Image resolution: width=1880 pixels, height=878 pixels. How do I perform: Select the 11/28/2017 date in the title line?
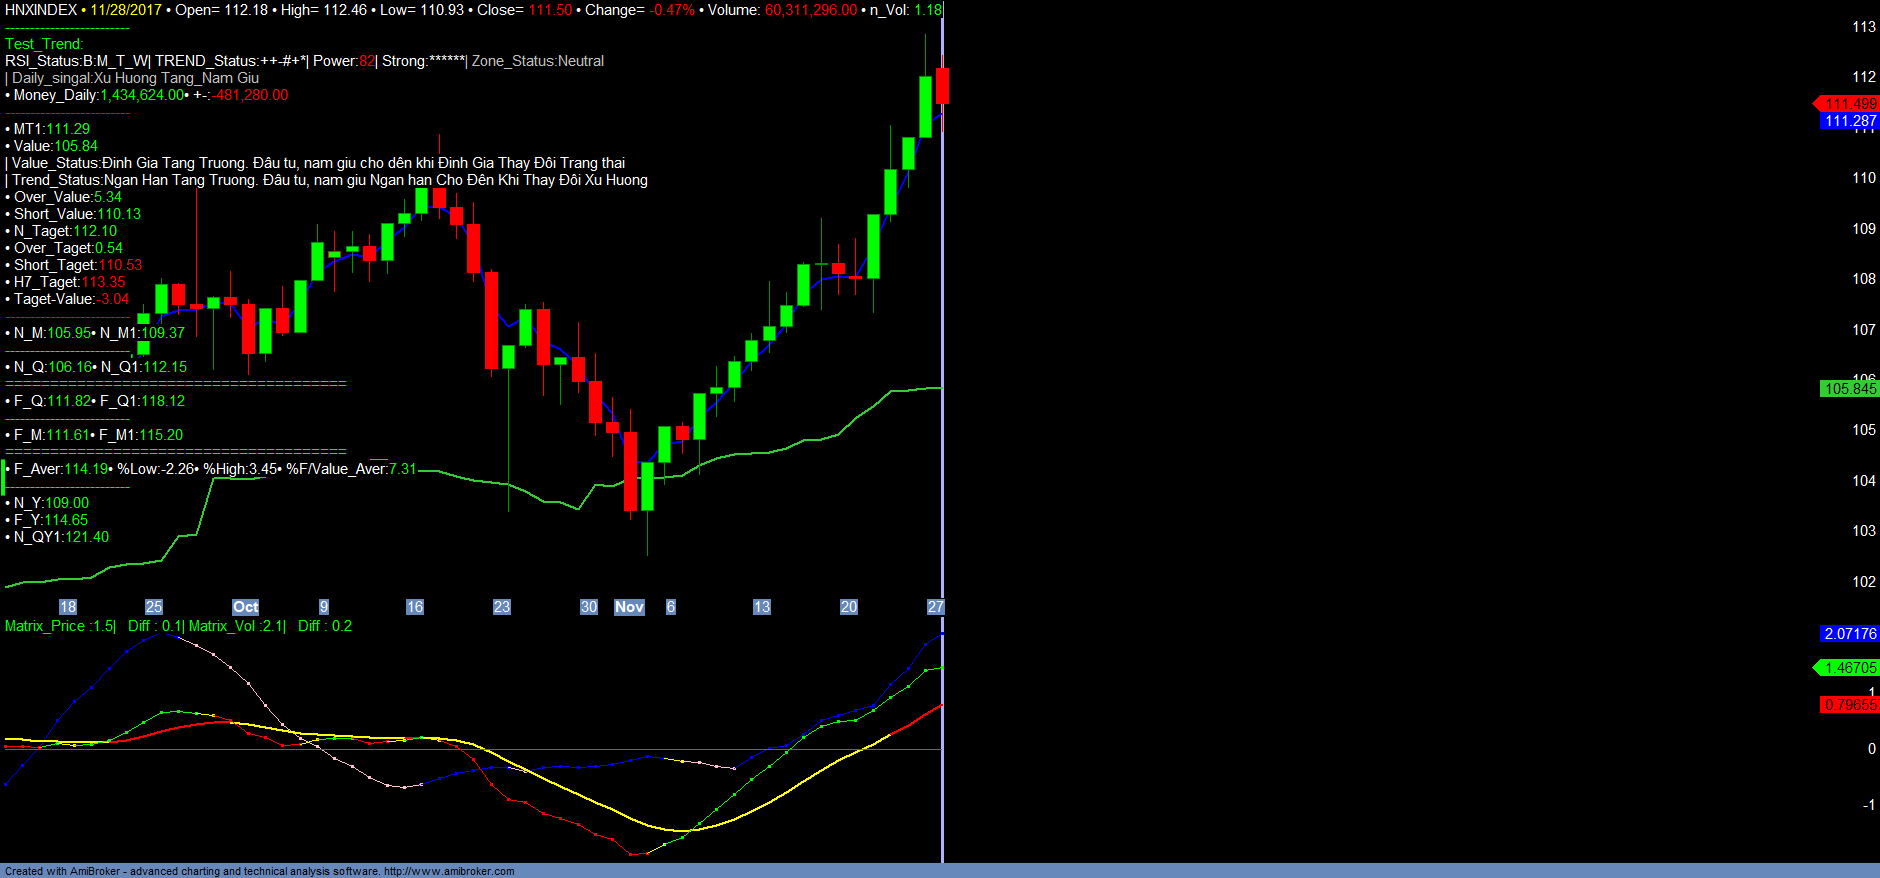click(x=126, y=10)
